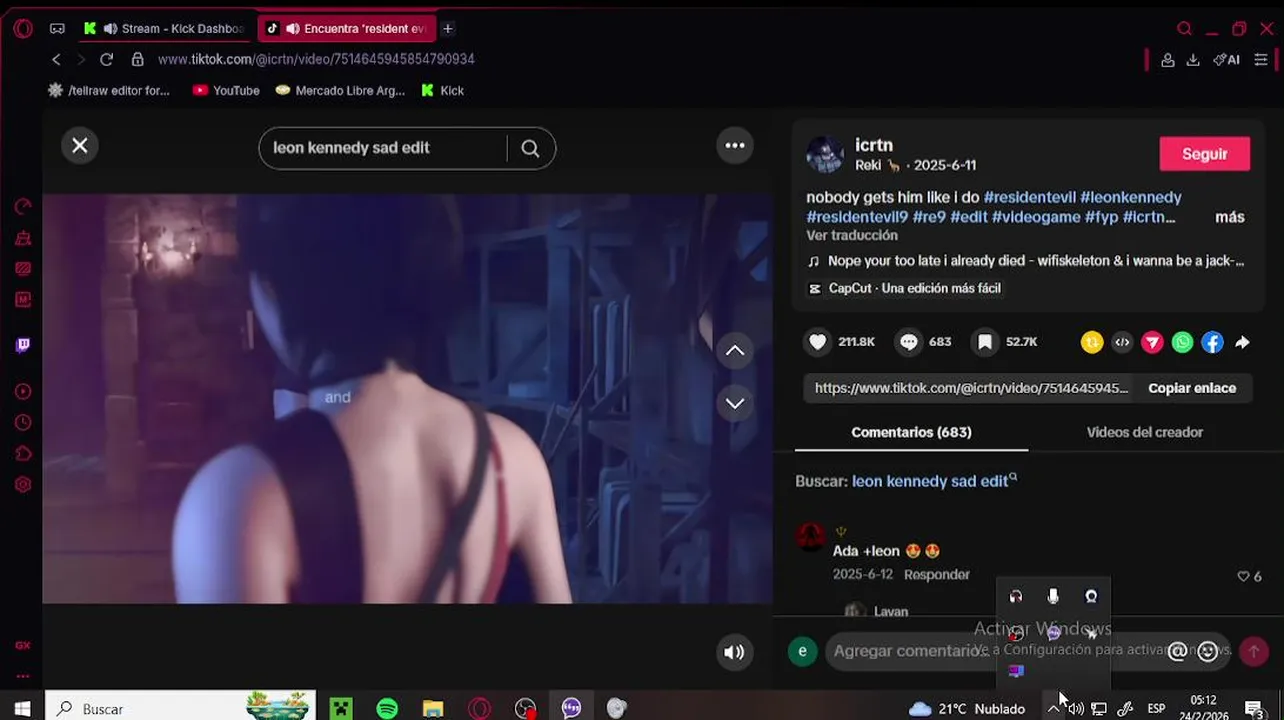Click the taskbar volume speaker icon
This screenshot has height=720, width=1284.
[1075, 709]
